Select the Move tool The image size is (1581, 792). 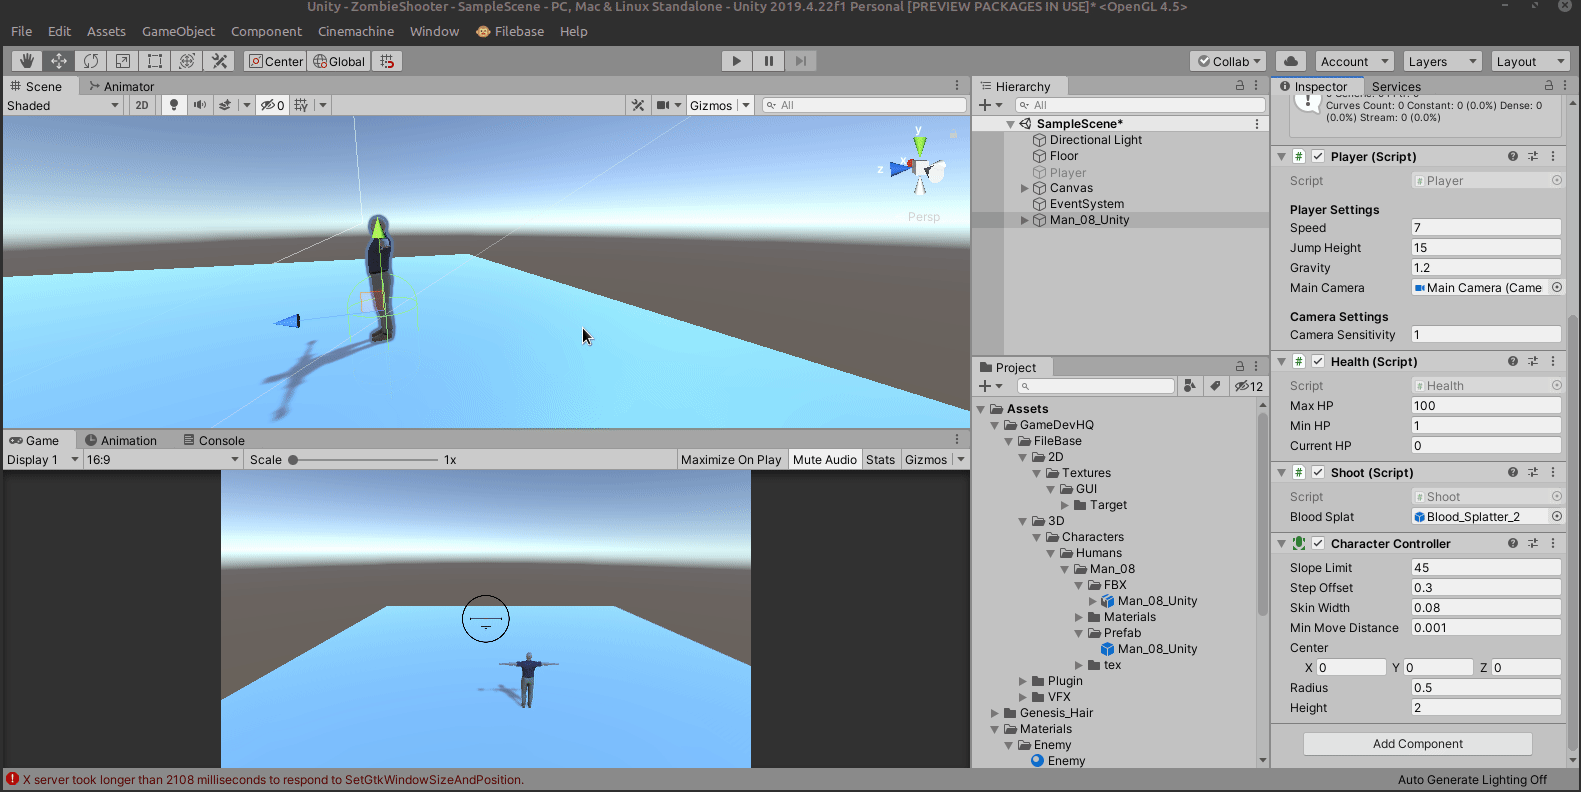(59, 61)
